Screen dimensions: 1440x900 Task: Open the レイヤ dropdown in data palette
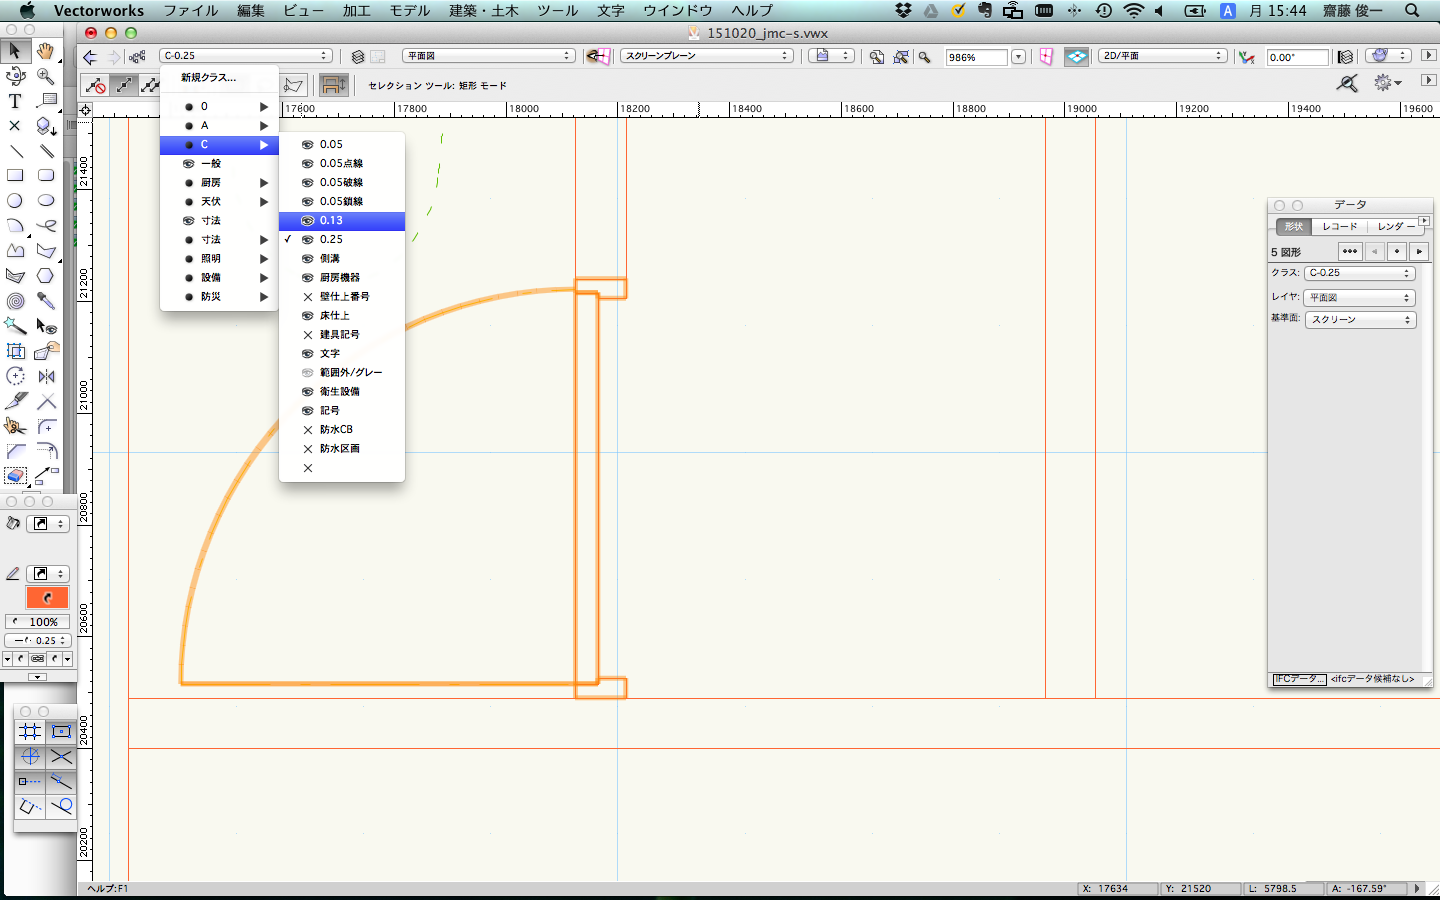[x=1359, y=298]
